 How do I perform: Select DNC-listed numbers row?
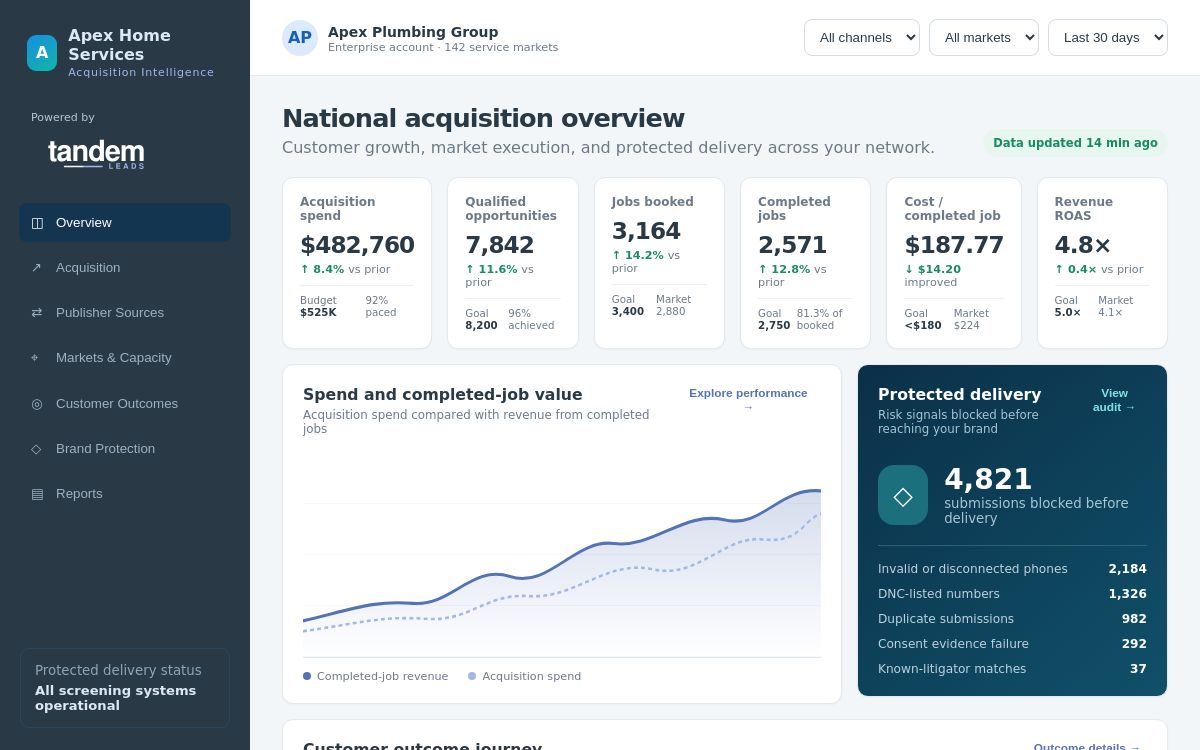pos(1012,594)
